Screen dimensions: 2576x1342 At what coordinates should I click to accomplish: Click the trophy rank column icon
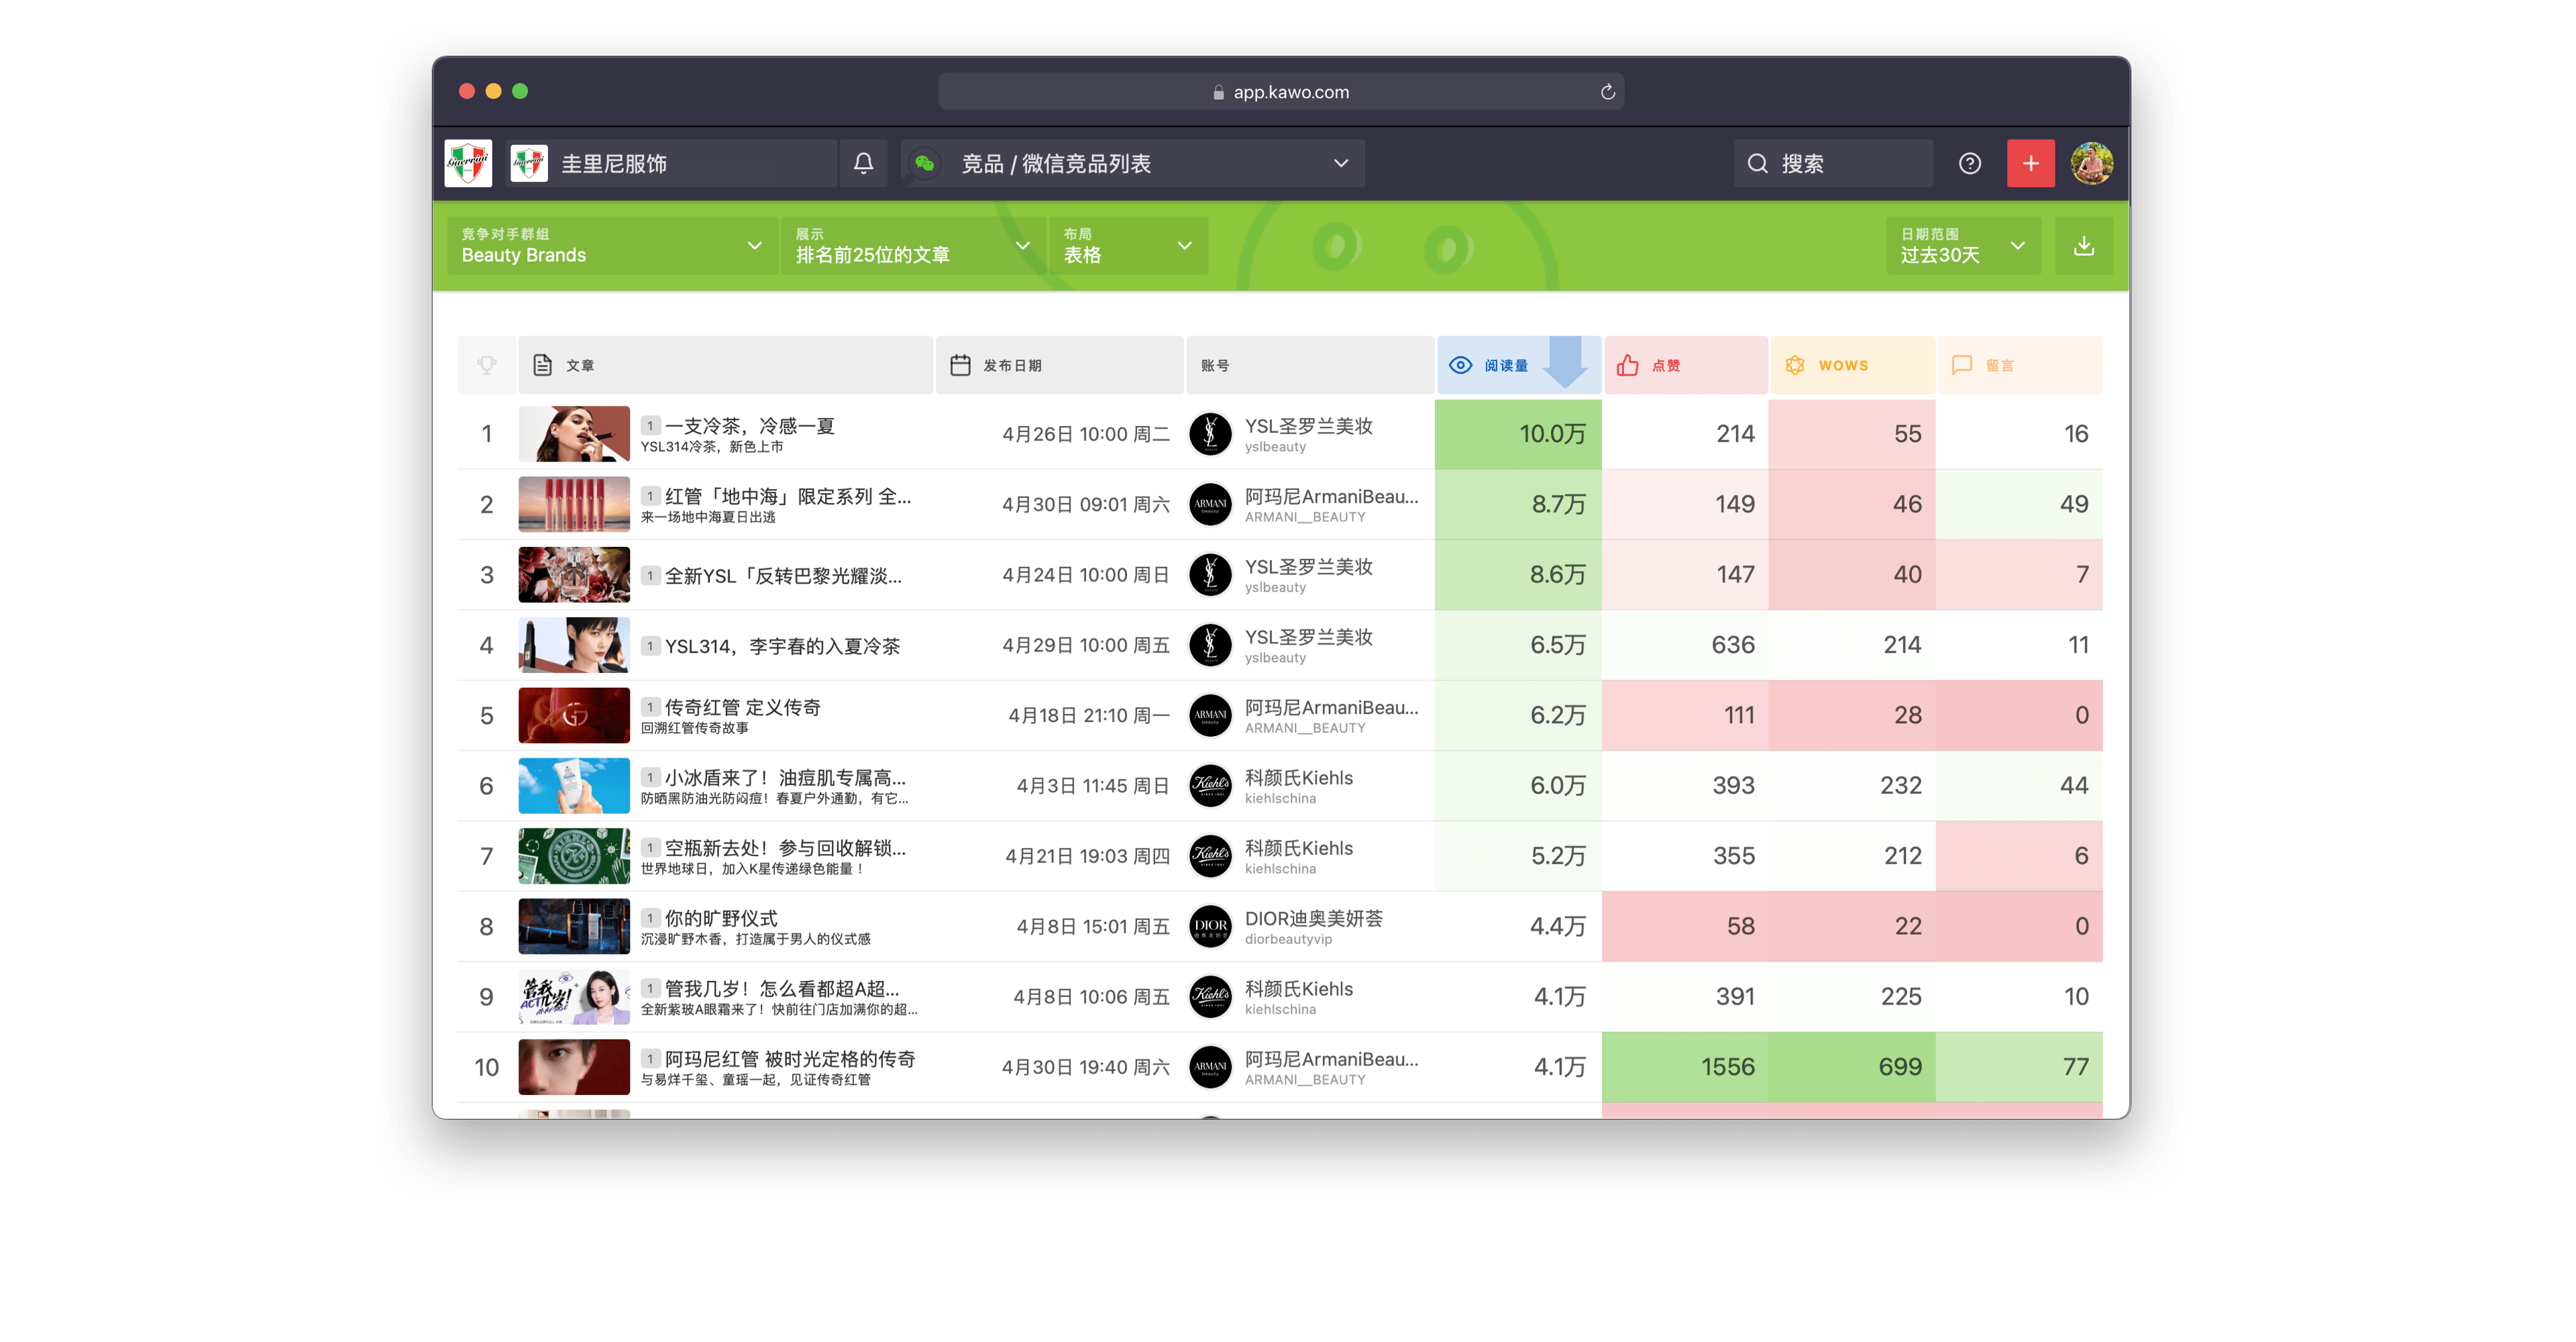486,365
